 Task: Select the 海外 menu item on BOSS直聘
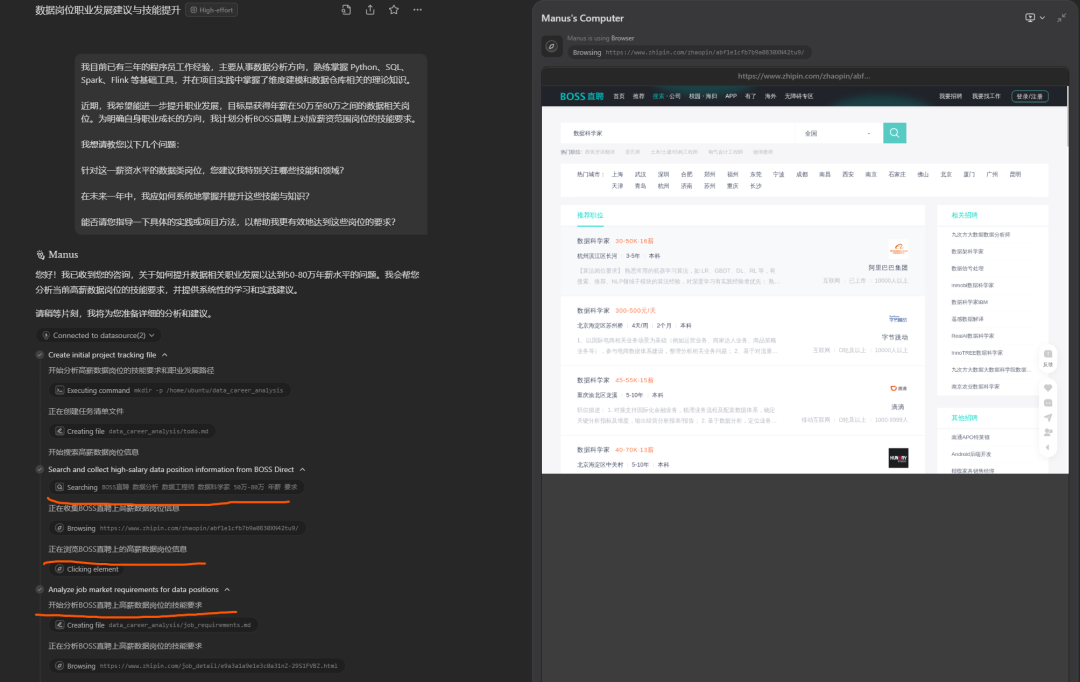(770, 96)
